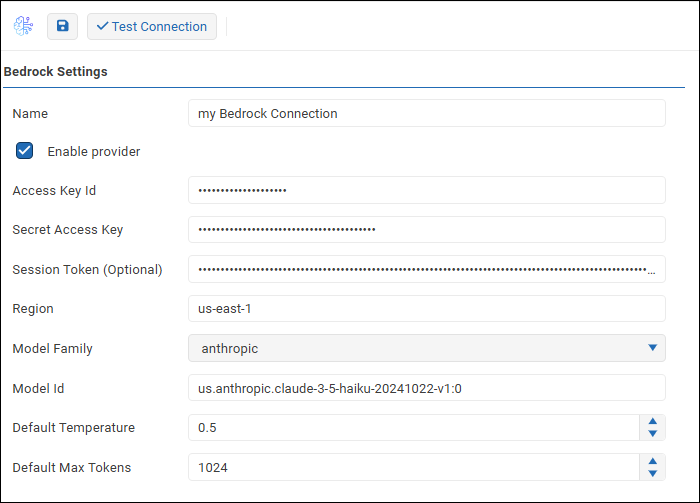
Task: Click into the Access Key Id field
Action: point(426,190)
